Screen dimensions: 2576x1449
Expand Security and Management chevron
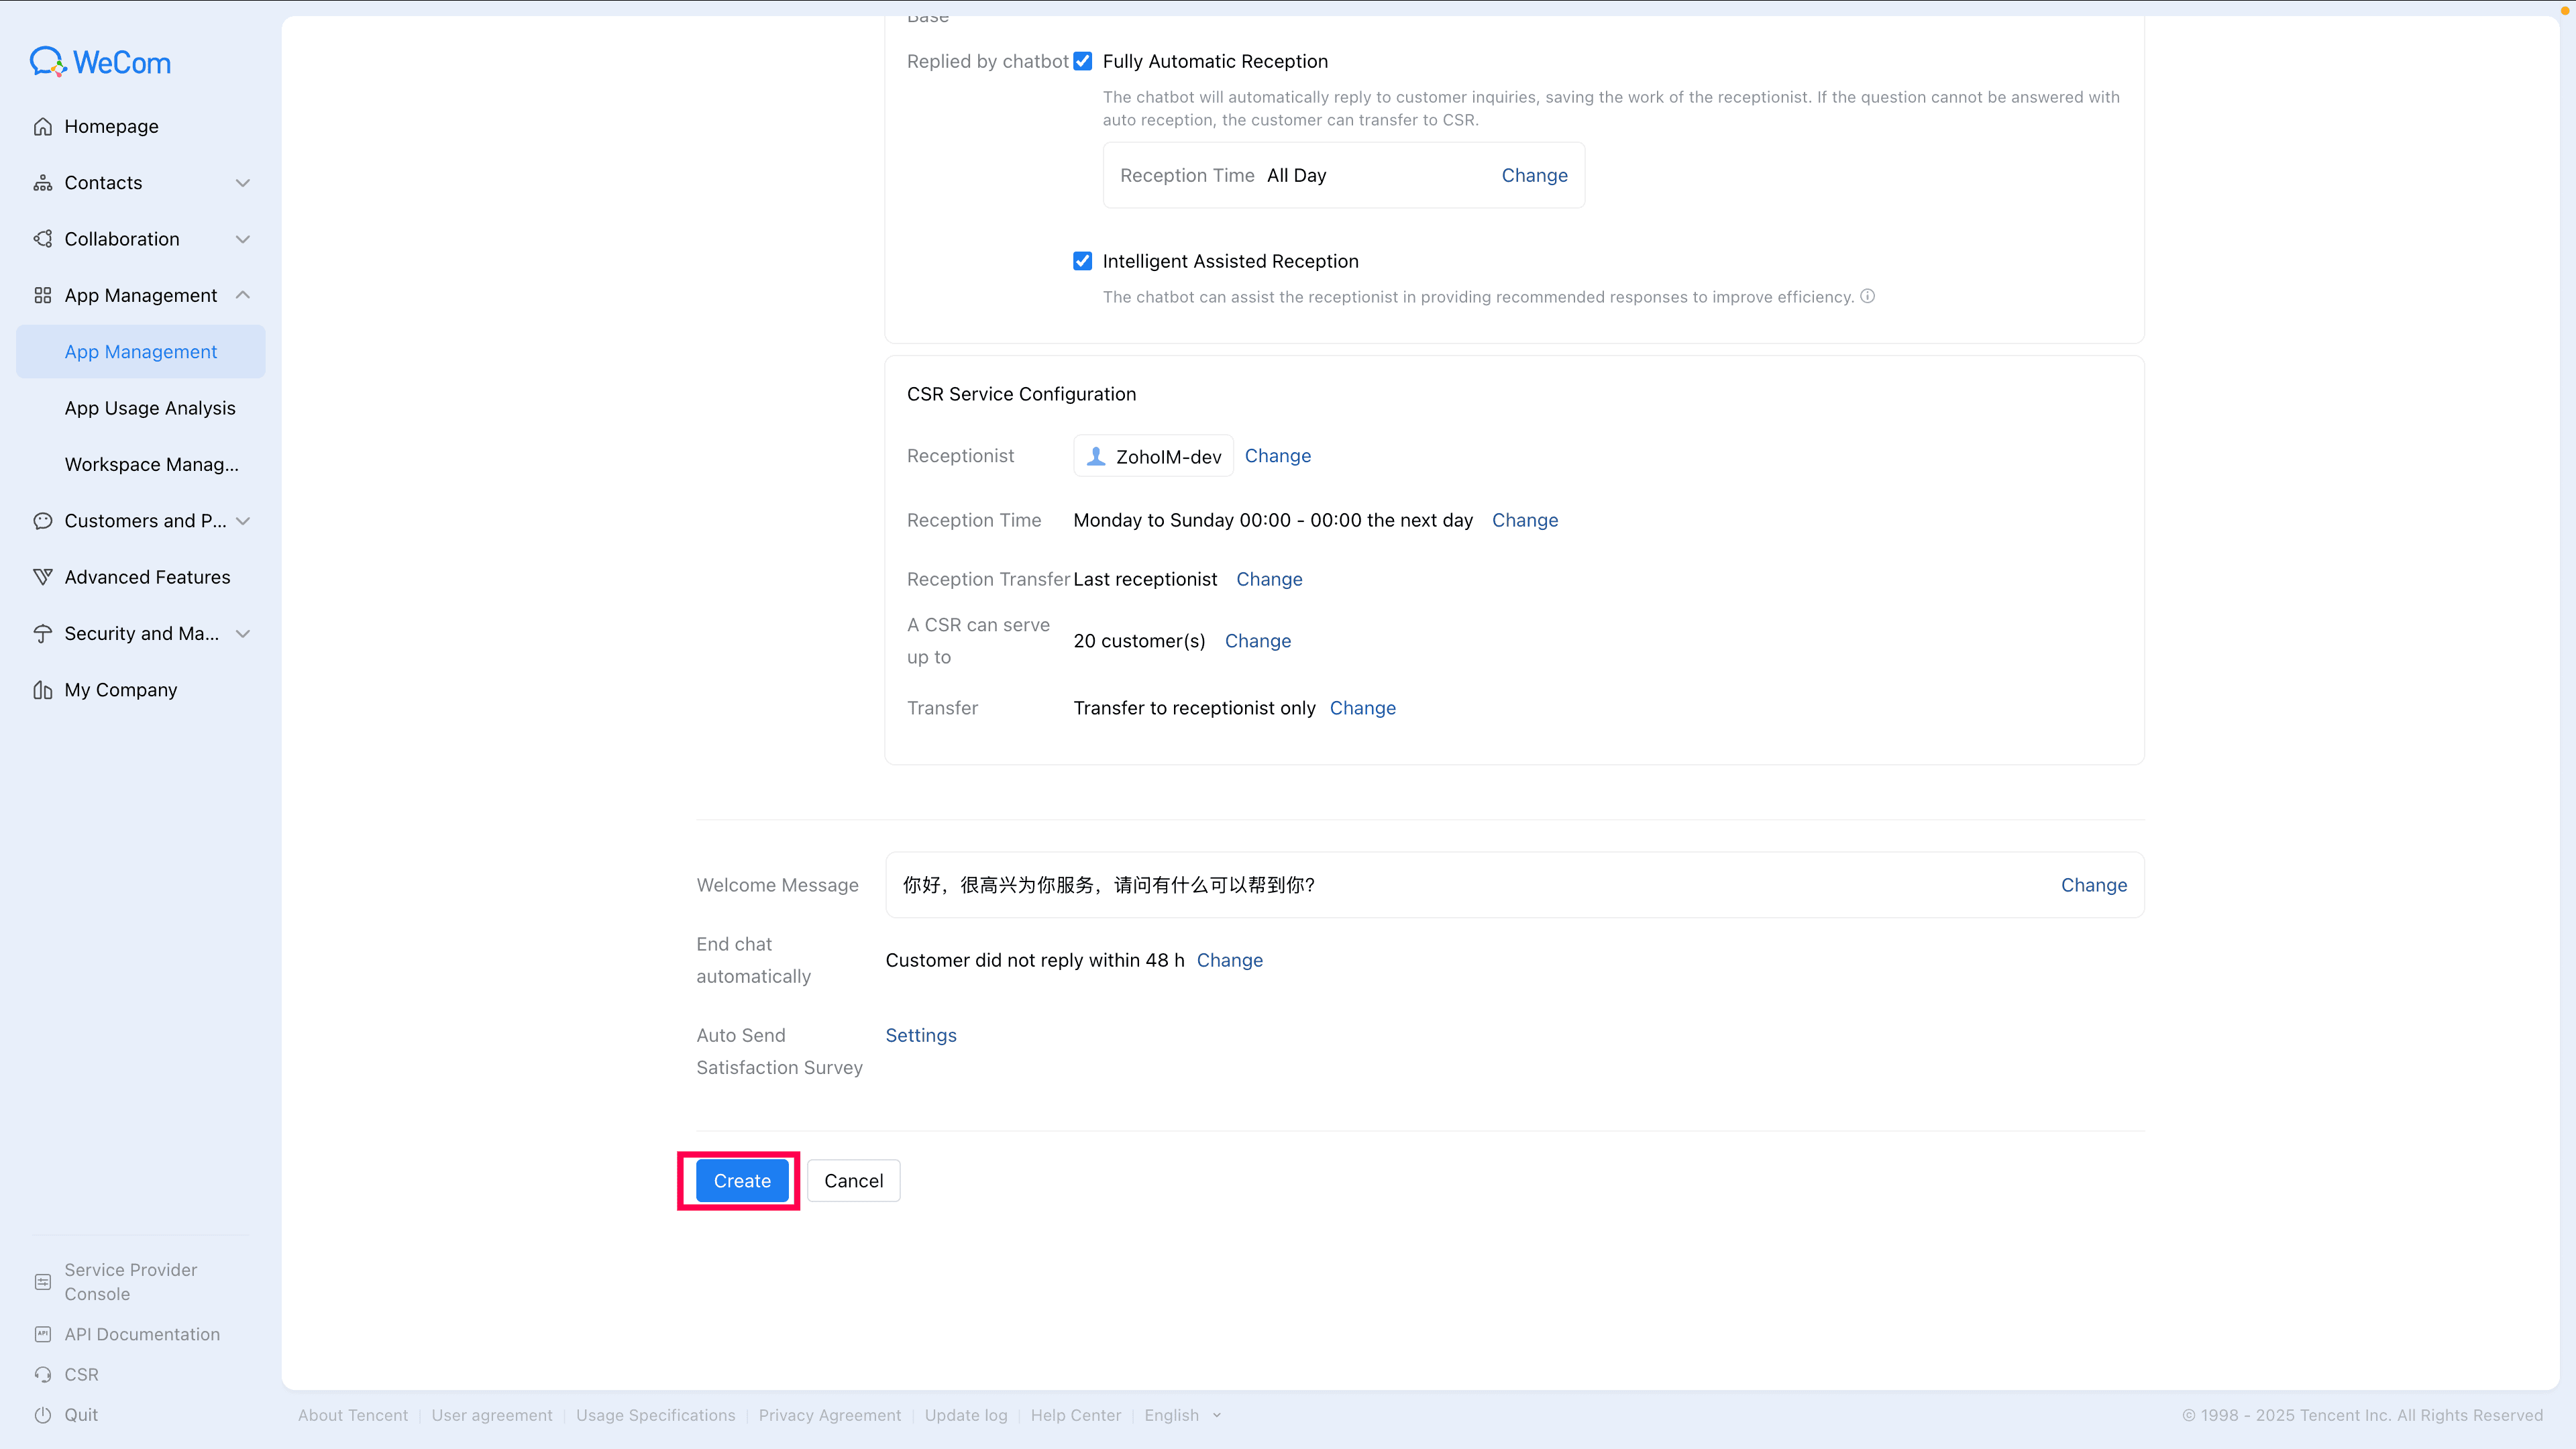point(242,634)
